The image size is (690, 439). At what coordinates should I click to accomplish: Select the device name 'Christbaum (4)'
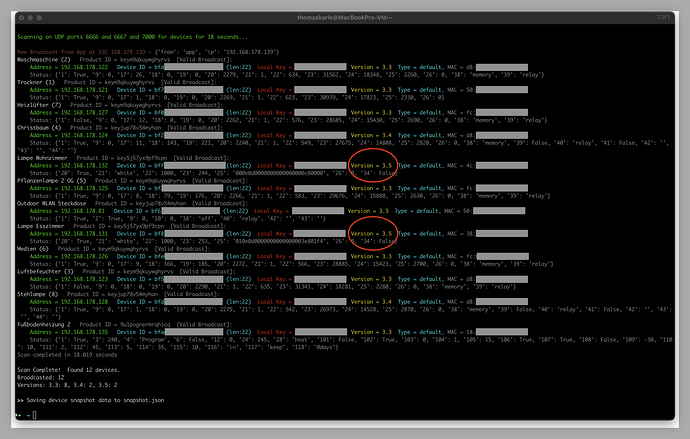39,128
